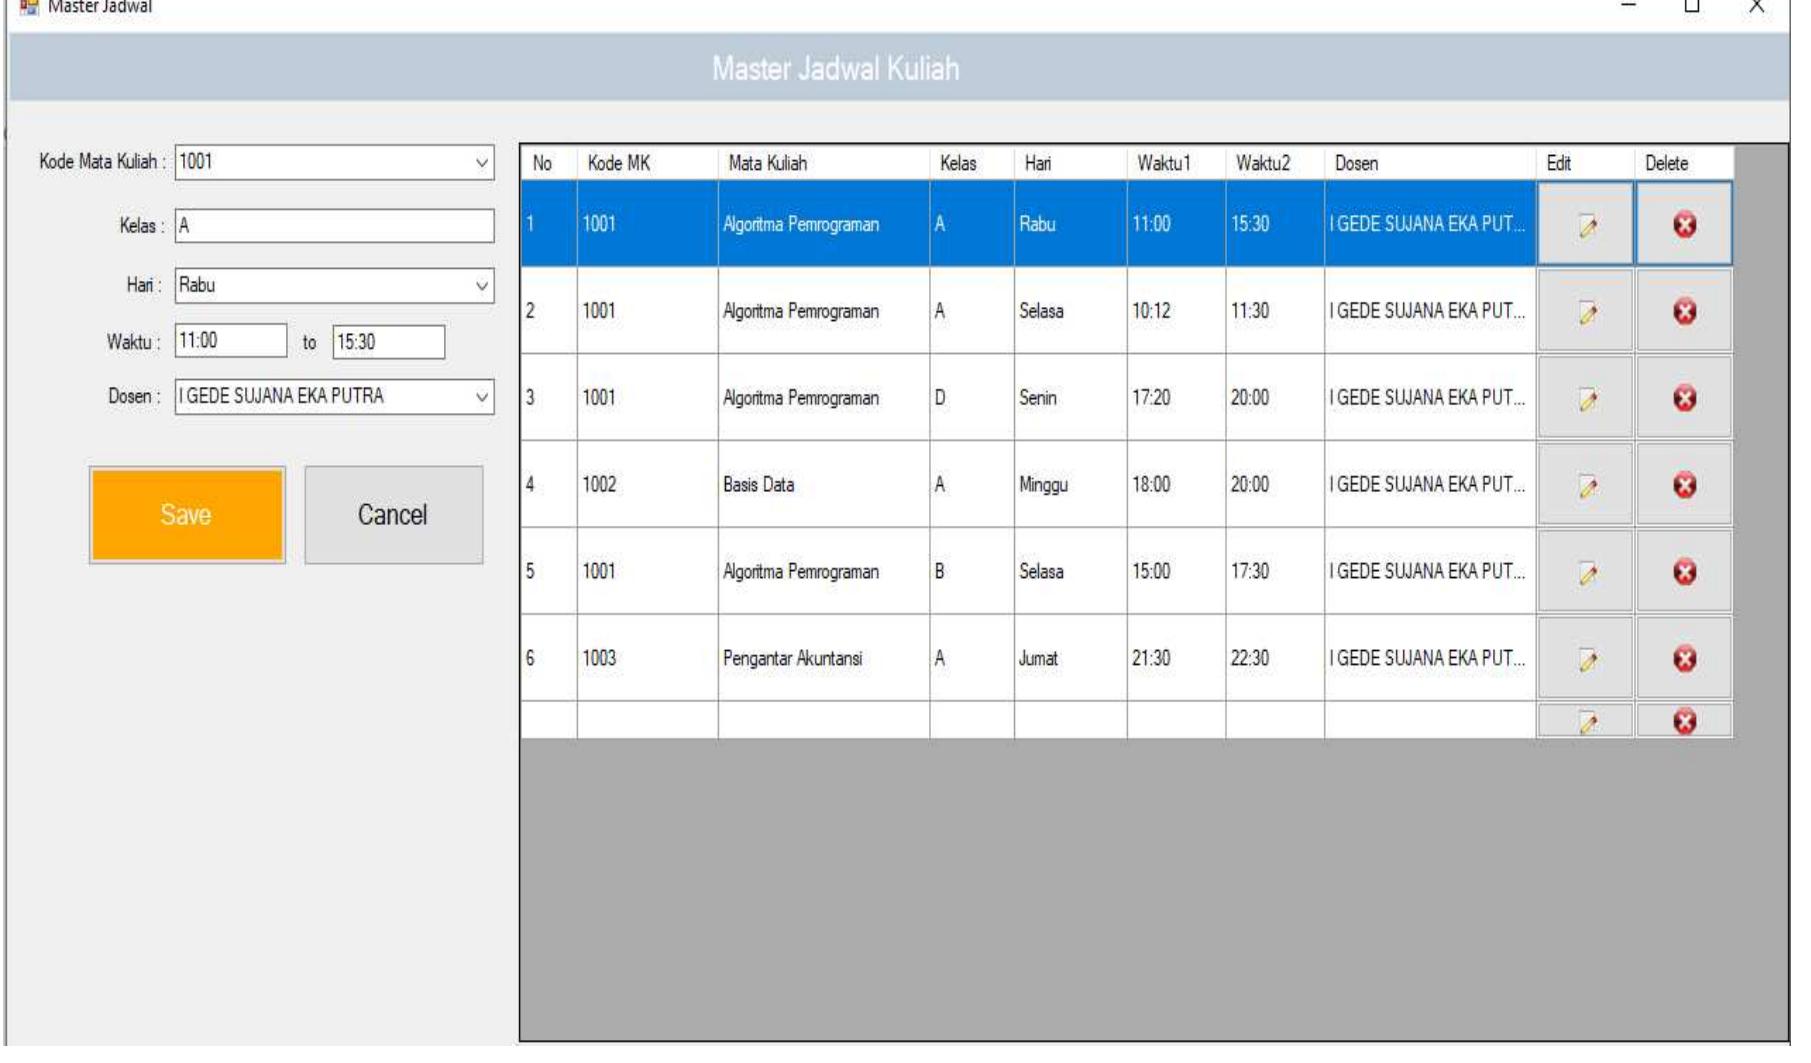Select the '1002' code cell
This screenshot has height=1063, width=1811.
648,485
